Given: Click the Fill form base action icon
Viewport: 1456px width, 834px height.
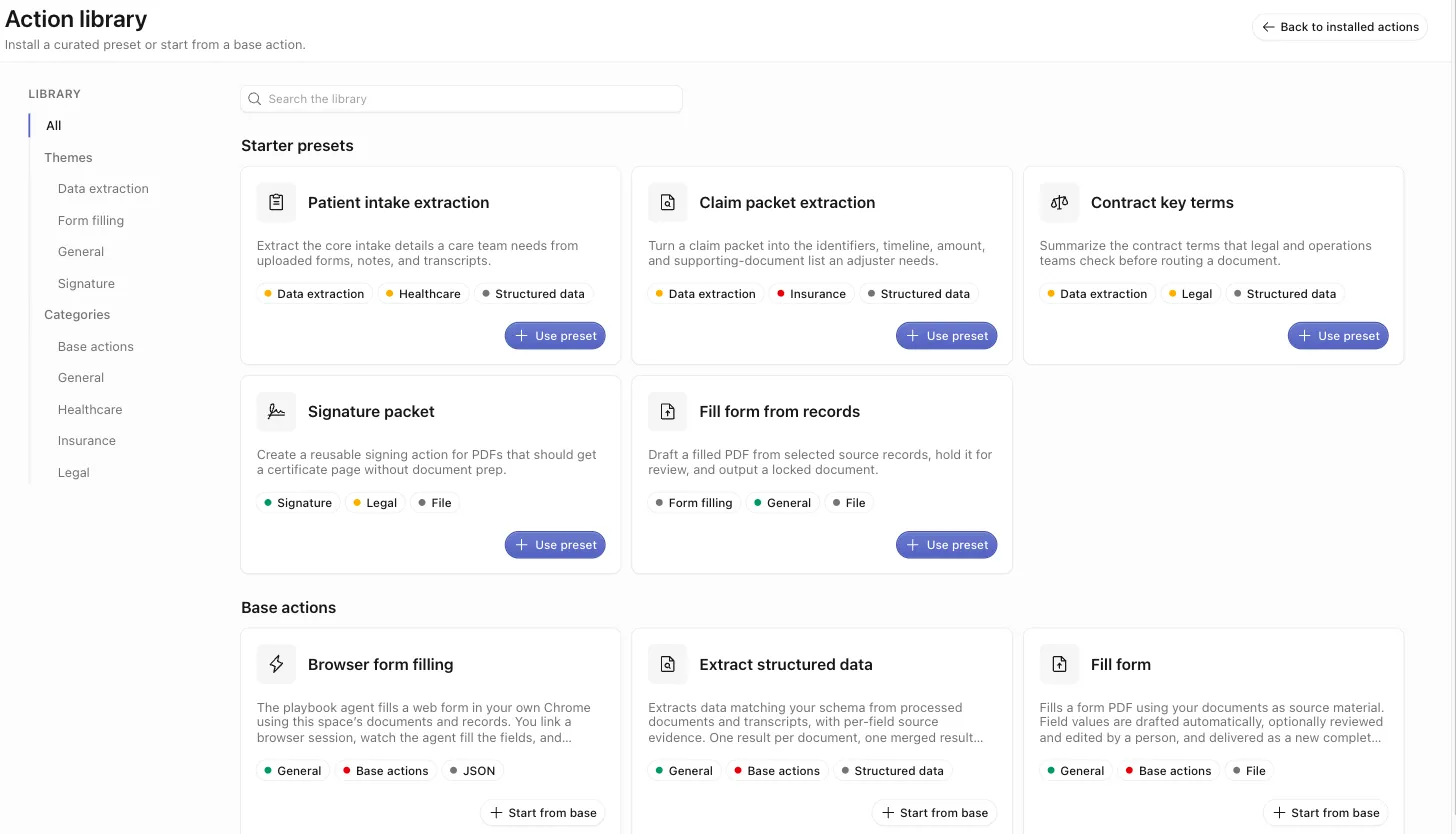Looking at the screenshot, I should (1060, 664).
